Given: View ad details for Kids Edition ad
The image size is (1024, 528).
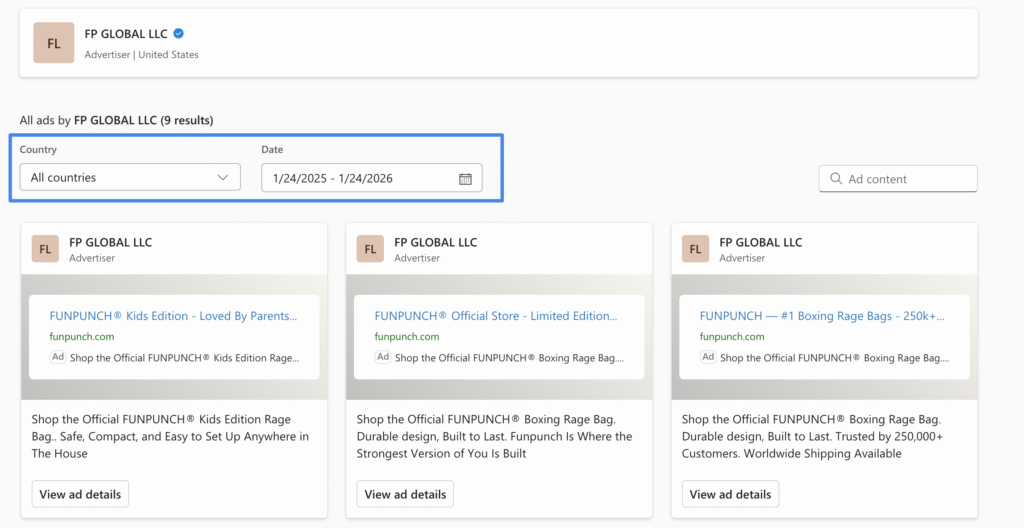Looking at the screenshot, I should click(80, 494).
